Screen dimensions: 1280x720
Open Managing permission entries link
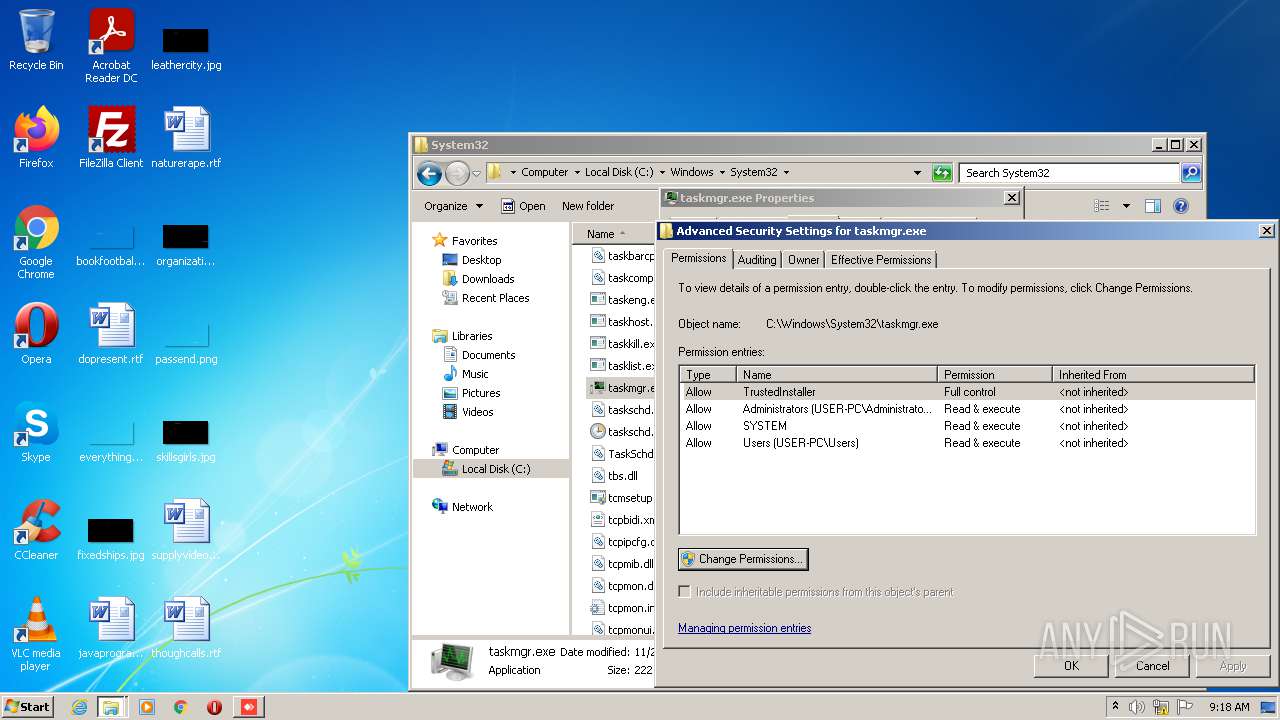point(744,628)
